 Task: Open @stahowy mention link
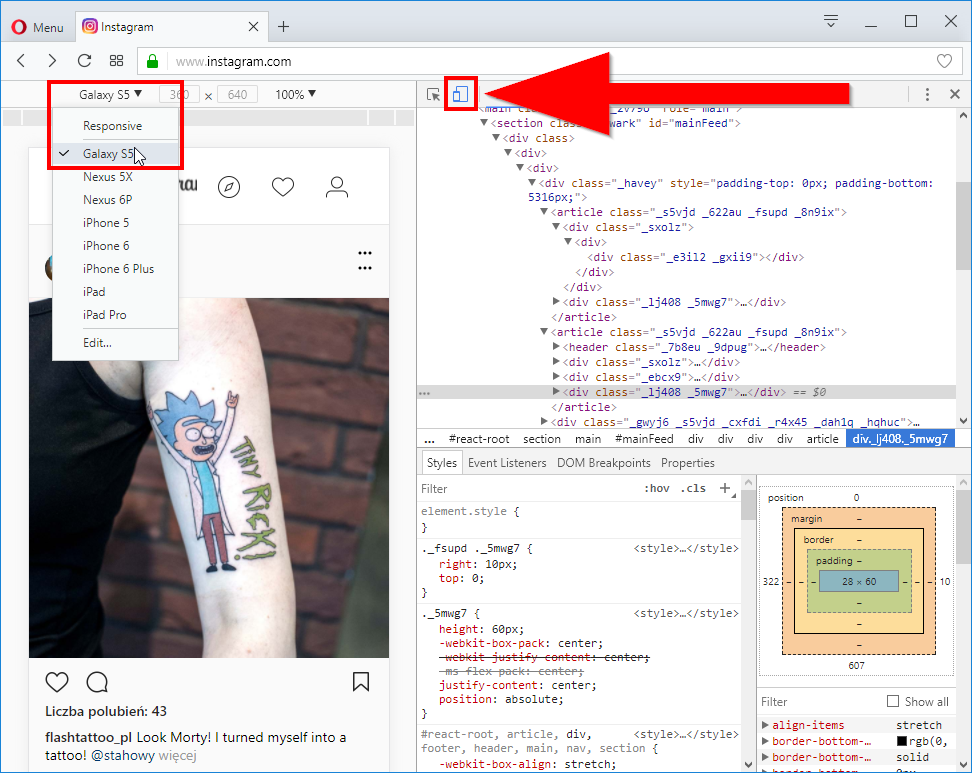point(123,756)
